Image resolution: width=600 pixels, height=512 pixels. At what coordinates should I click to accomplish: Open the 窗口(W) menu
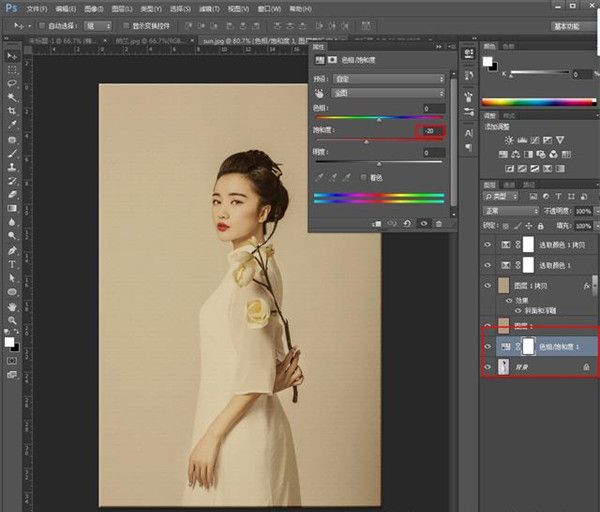click(269, 8)
